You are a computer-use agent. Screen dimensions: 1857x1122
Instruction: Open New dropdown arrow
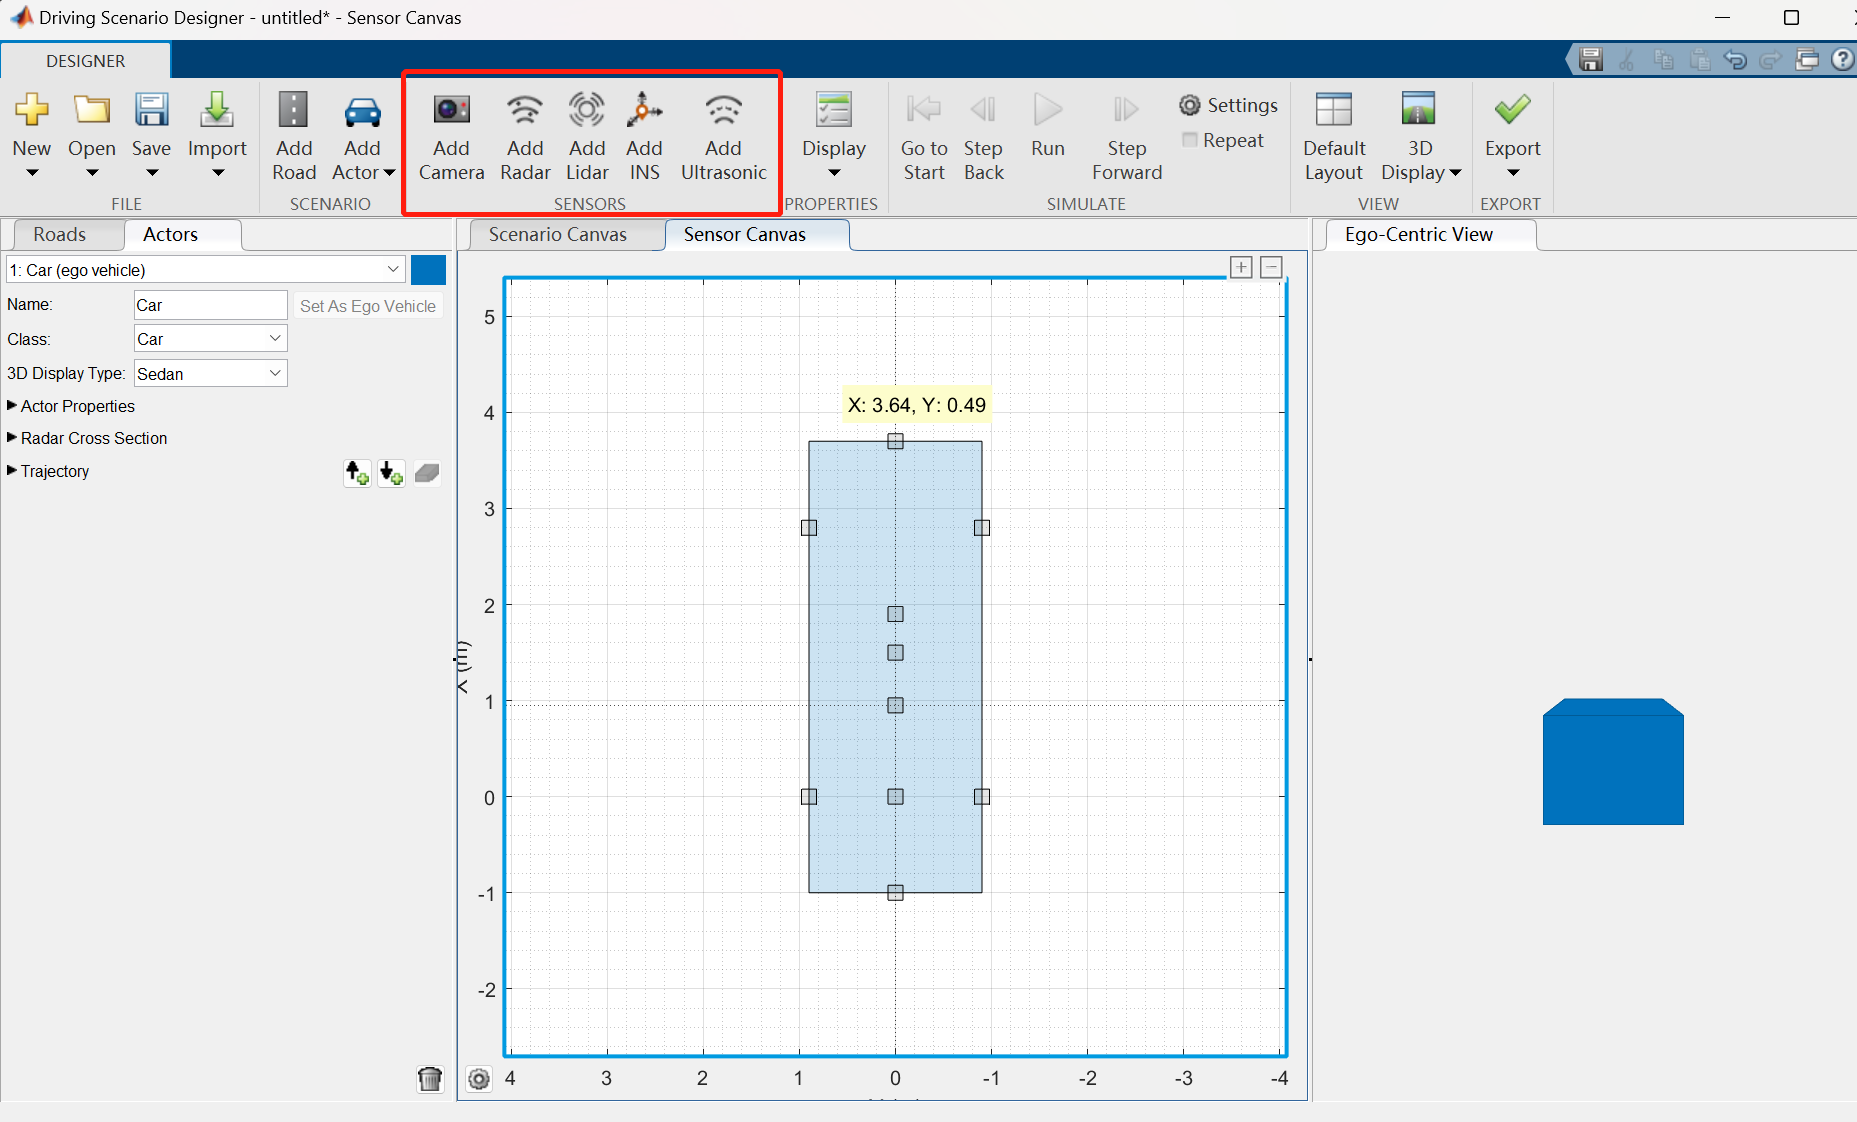point(32,173)
